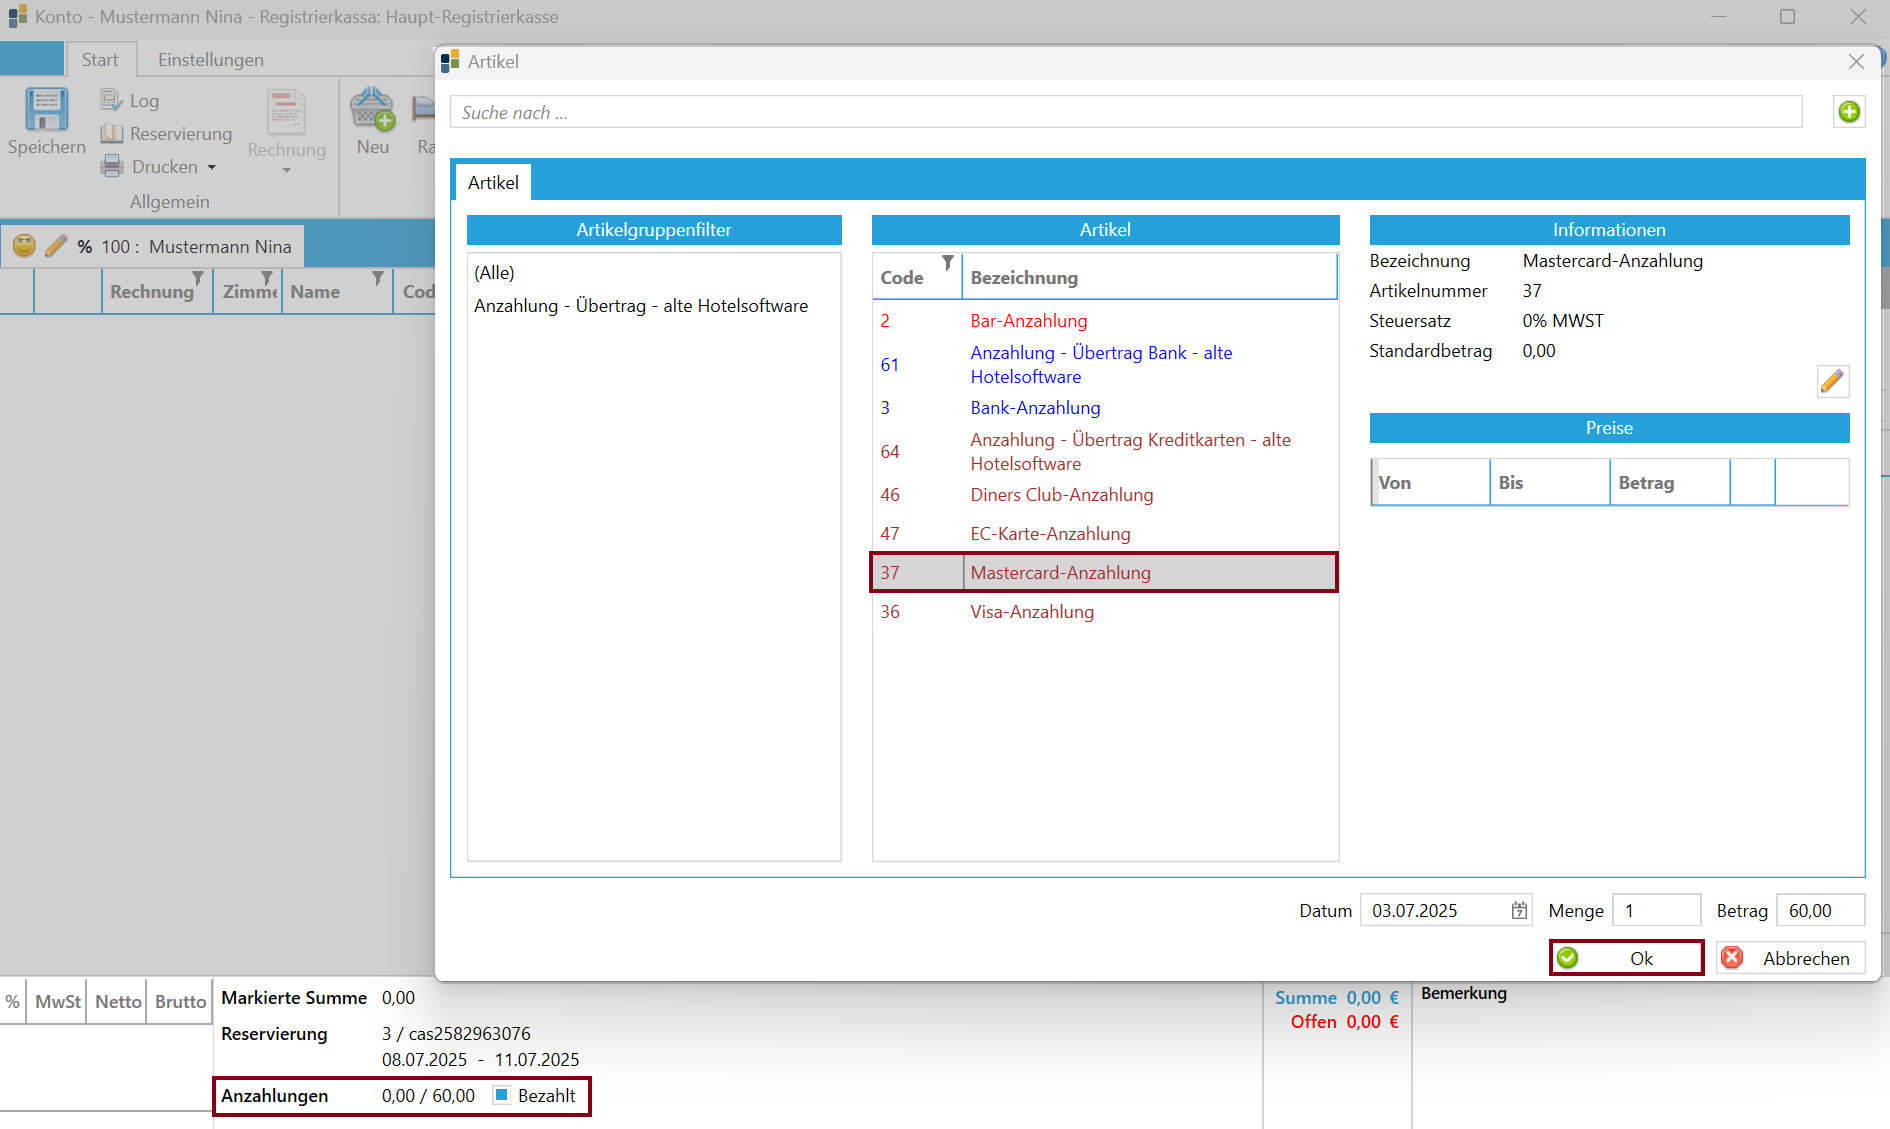Click the Brutto column header
The image size is (1890, 1129).
[x=180, y=1001]
